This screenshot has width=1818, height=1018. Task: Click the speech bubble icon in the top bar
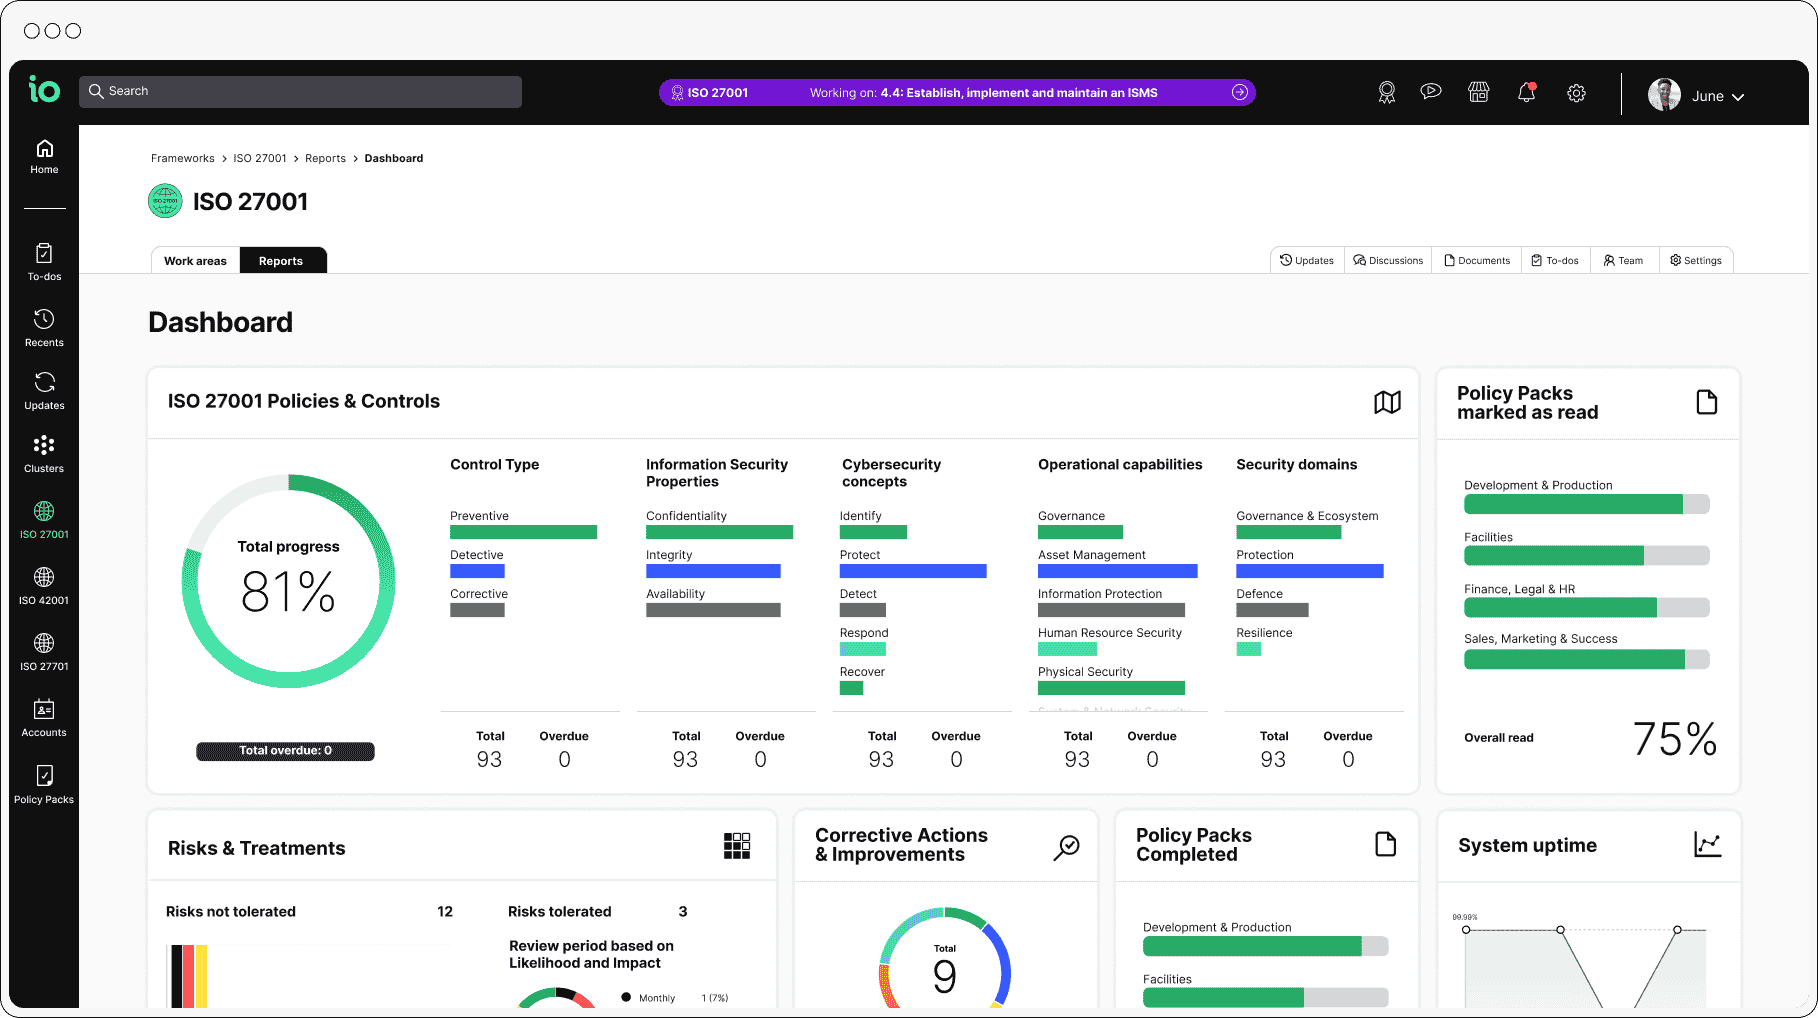coord(1431,92)
